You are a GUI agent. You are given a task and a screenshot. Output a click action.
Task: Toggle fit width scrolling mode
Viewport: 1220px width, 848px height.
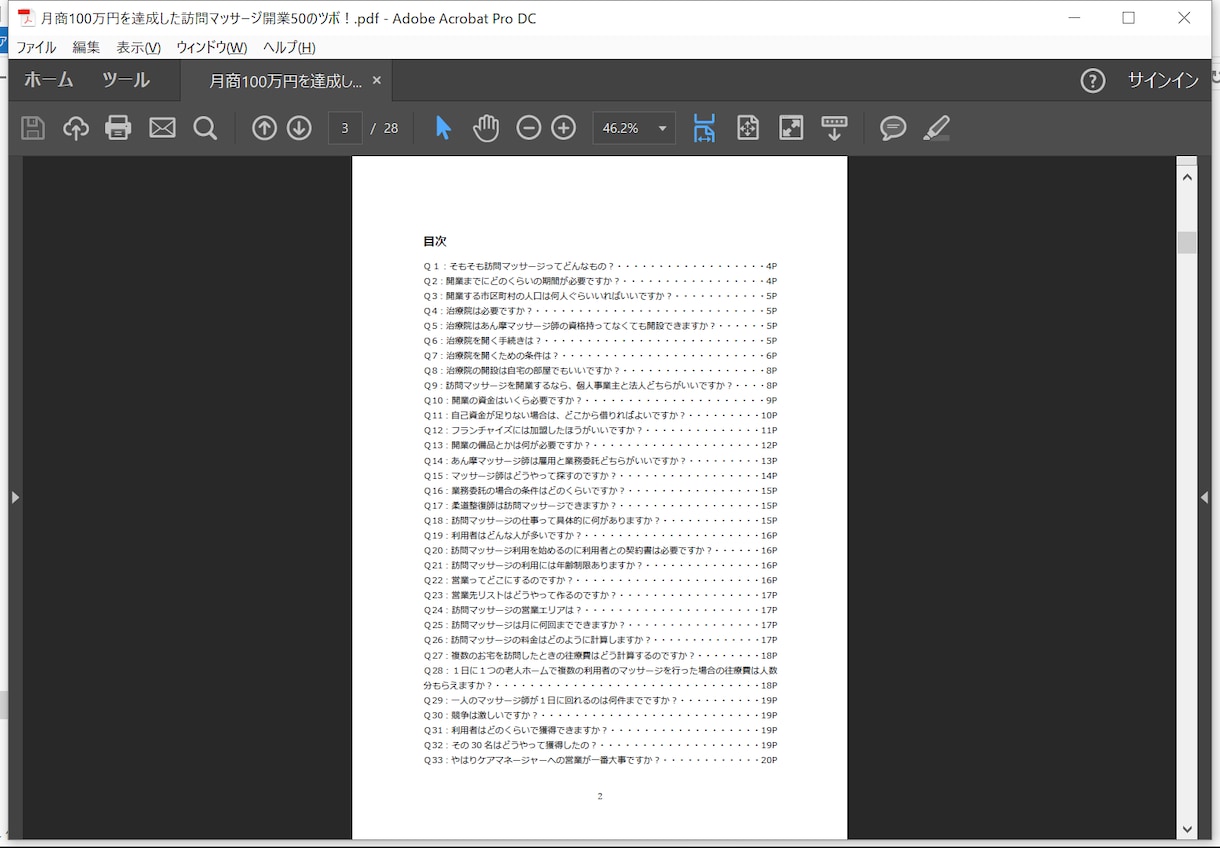(704, 128)
